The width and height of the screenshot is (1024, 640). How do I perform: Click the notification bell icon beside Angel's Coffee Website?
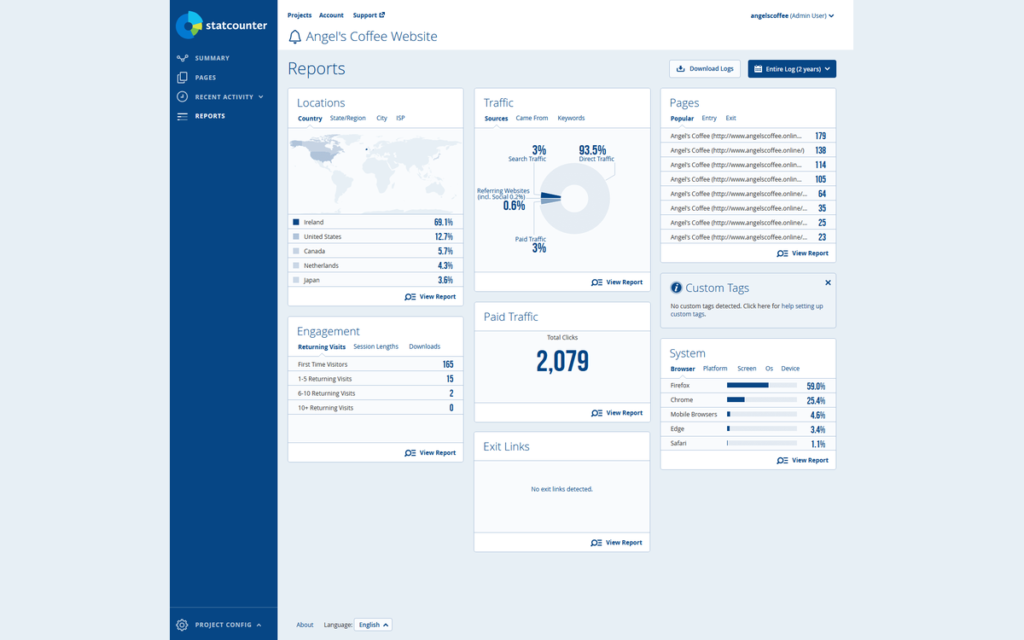click(x=295, y=37)
